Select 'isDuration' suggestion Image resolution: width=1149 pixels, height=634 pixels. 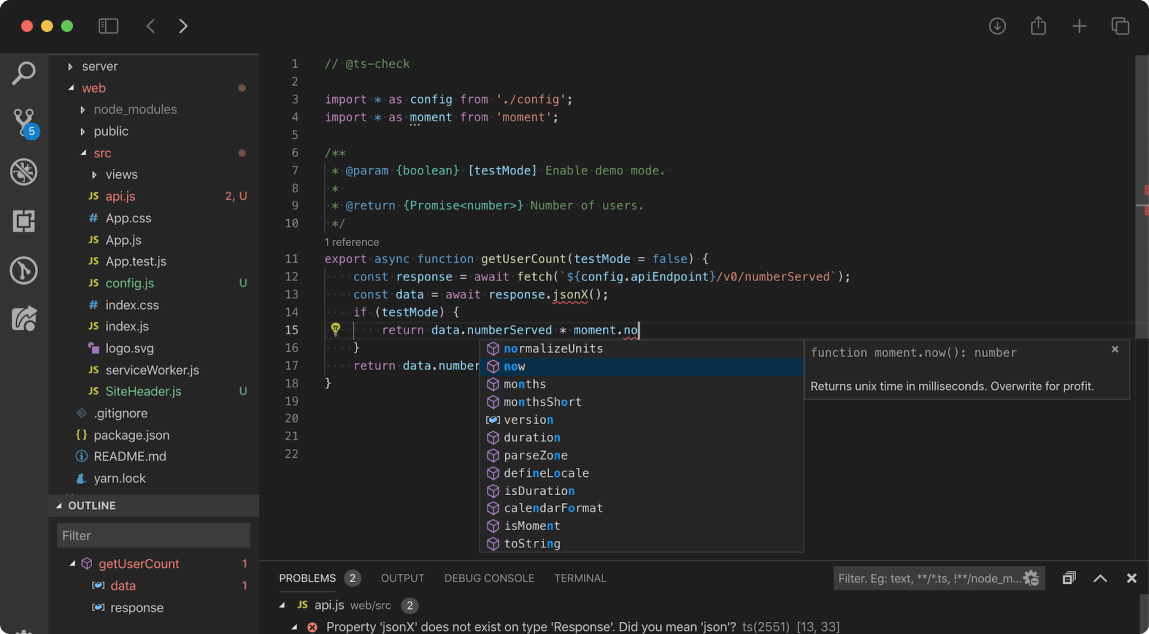coord(641,490)
